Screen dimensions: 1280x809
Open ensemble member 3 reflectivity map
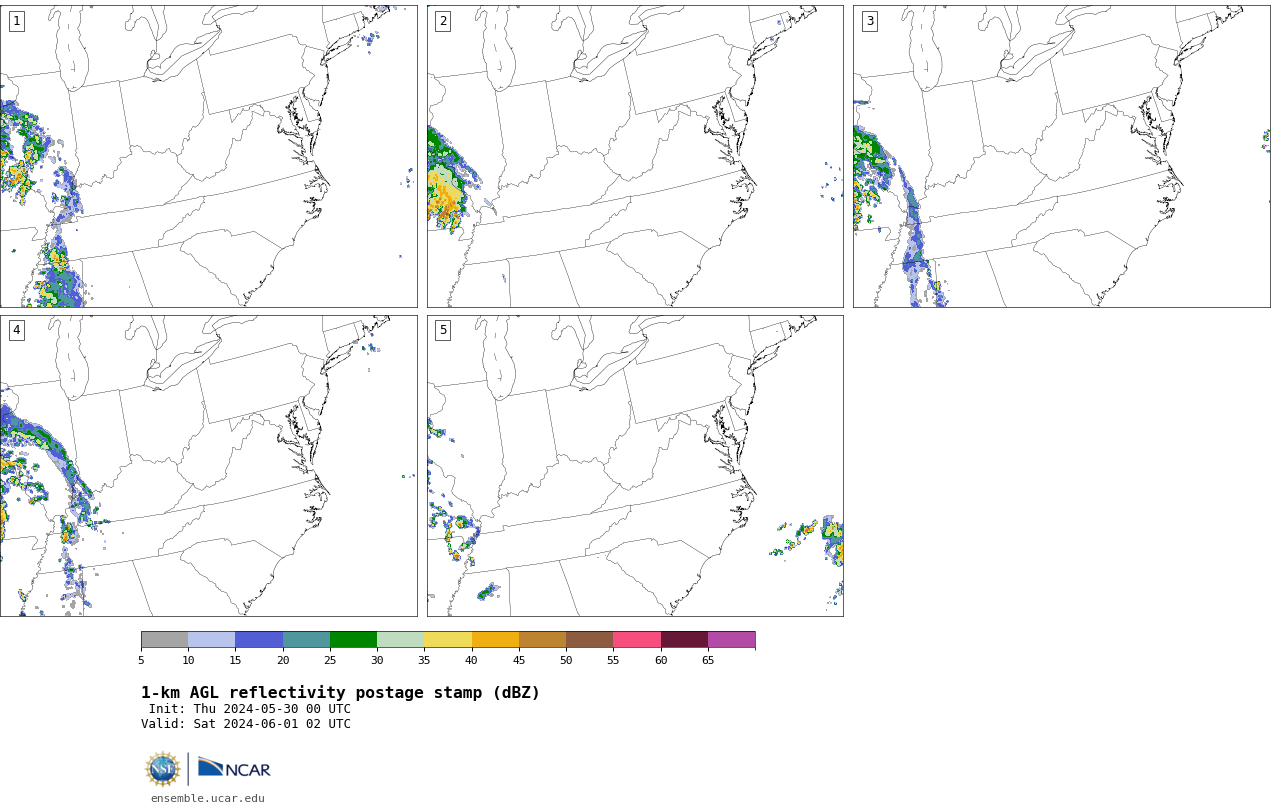(1061, 156)
